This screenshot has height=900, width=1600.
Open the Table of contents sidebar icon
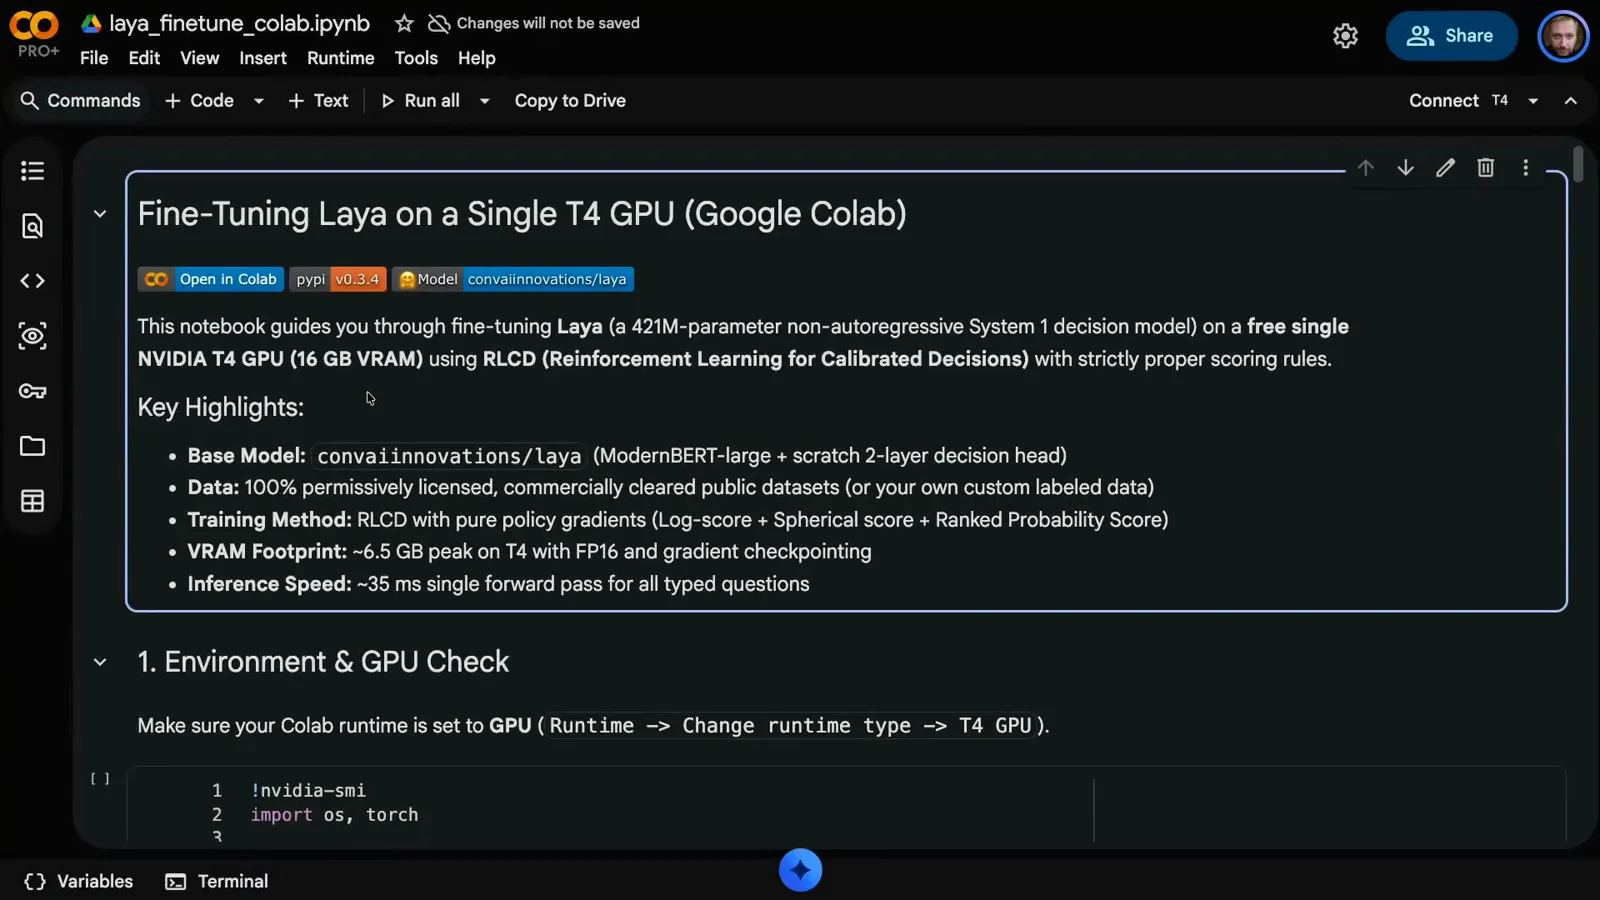point(32,171)
